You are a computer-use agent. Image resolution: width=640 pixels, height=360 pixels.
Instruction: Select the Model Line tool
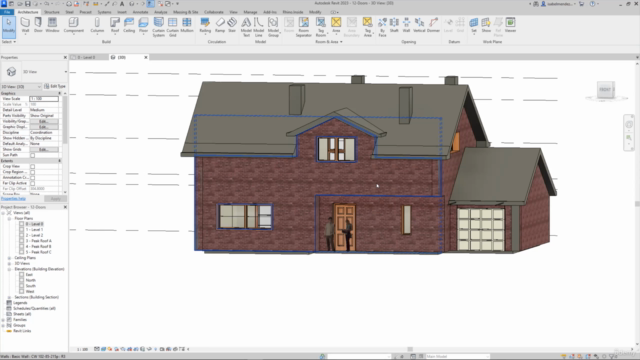click(x=259, y=27)
